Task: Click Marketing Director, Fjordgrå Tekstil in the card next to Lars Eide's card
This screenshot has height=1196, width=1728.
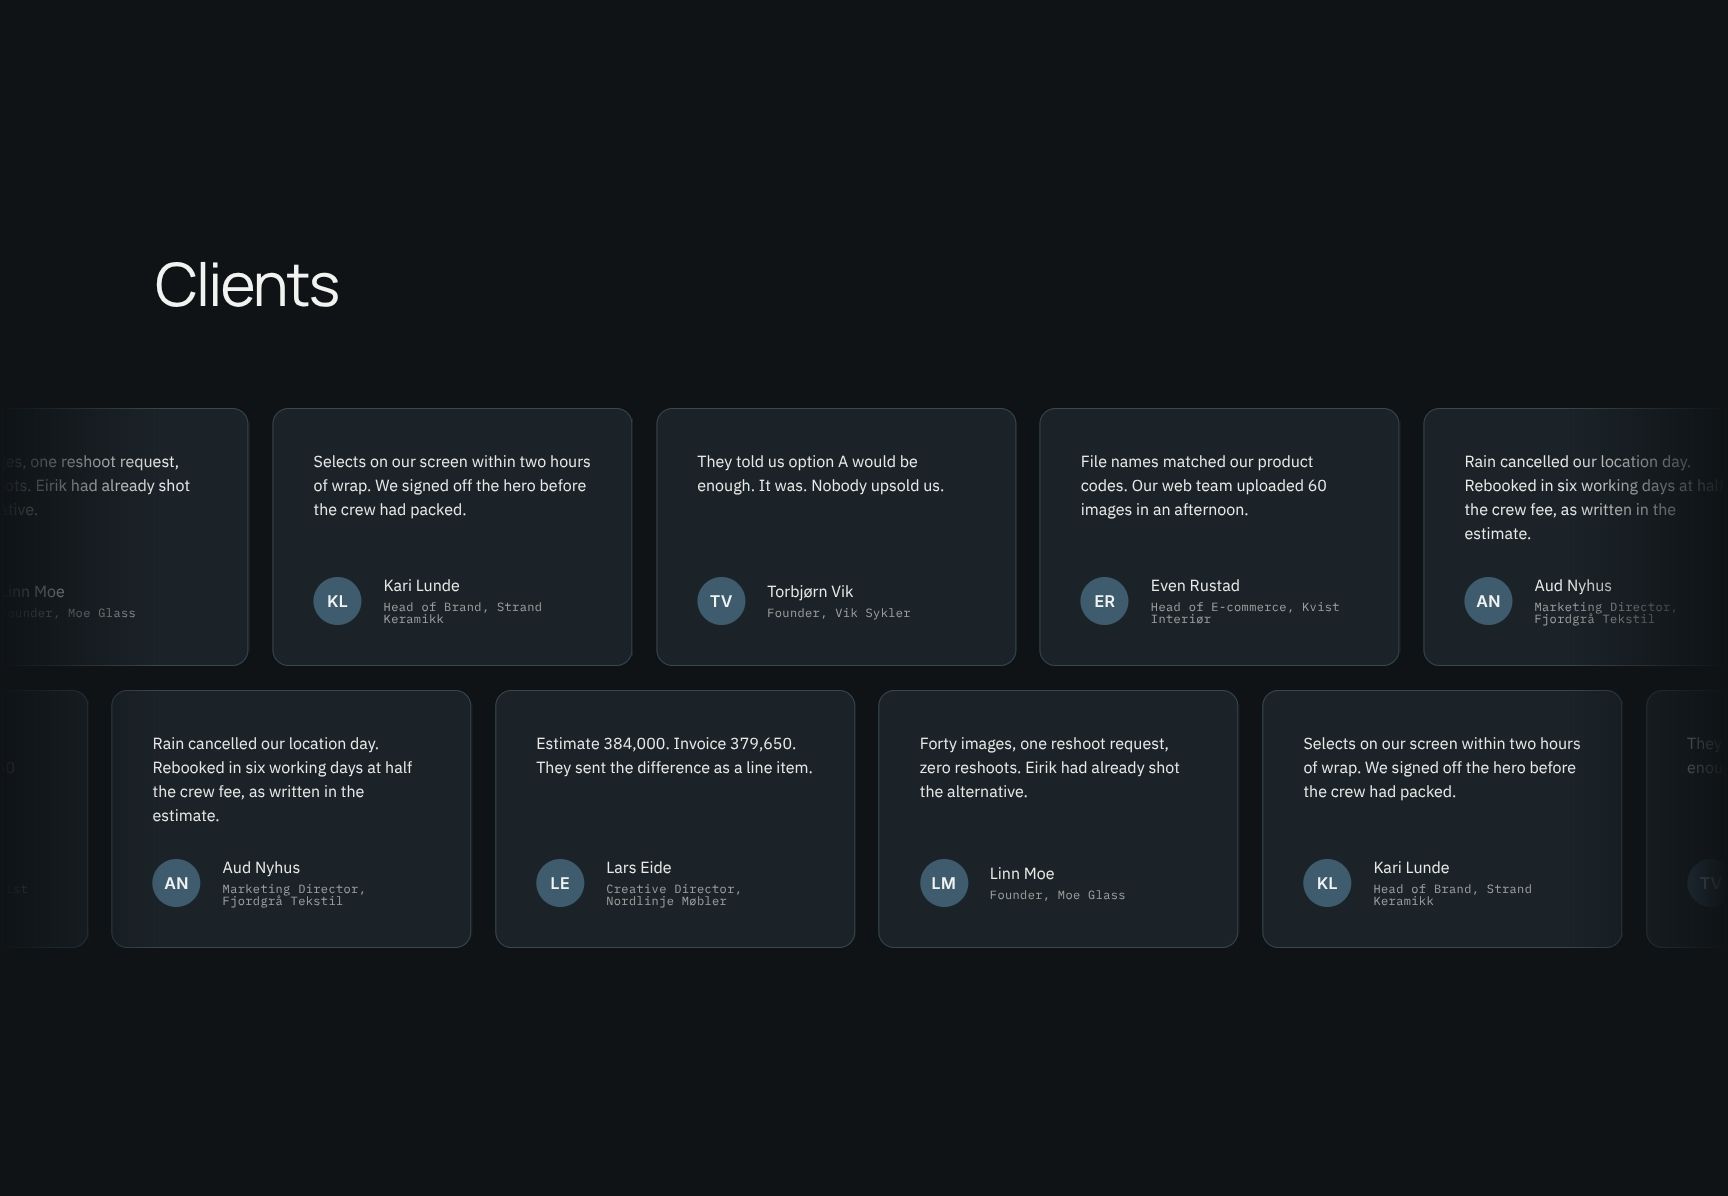Action: (x=293, y=895)
